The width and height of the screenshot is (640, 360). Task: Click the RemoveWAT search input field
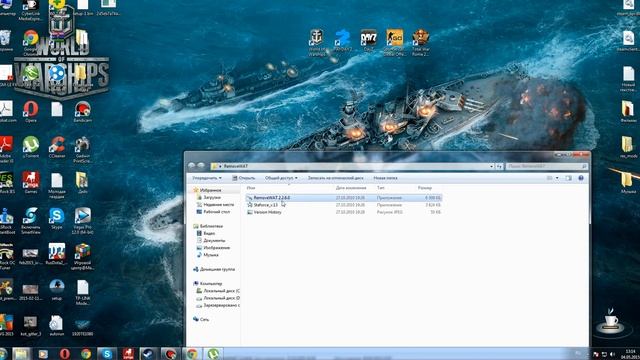coord(547,166)
